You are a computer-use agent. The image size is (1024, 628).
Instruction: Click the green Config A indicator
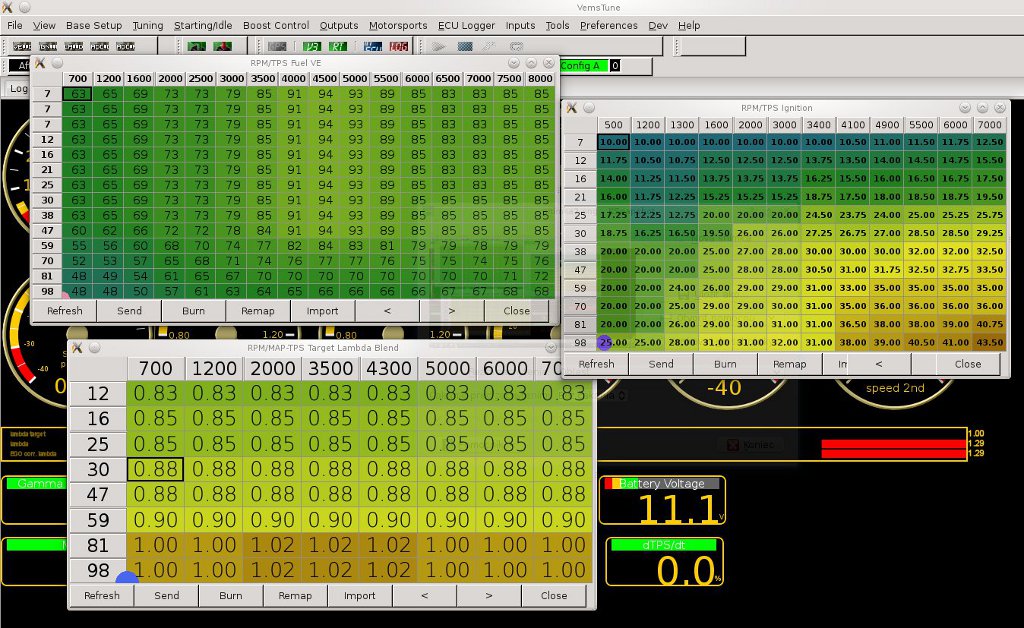(x=583, y=66)
